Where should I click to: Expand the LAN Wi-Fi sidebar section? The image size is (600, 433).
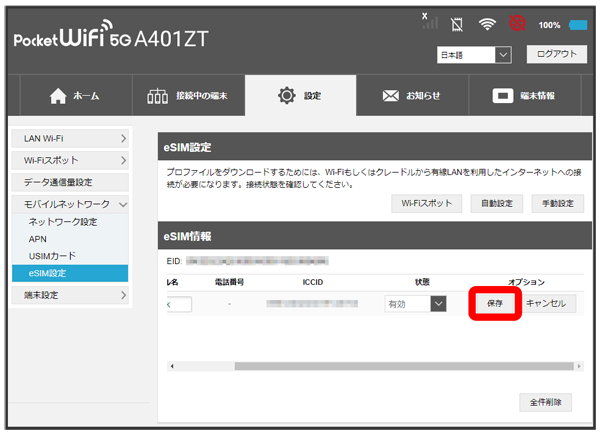(x=75, y=137)
